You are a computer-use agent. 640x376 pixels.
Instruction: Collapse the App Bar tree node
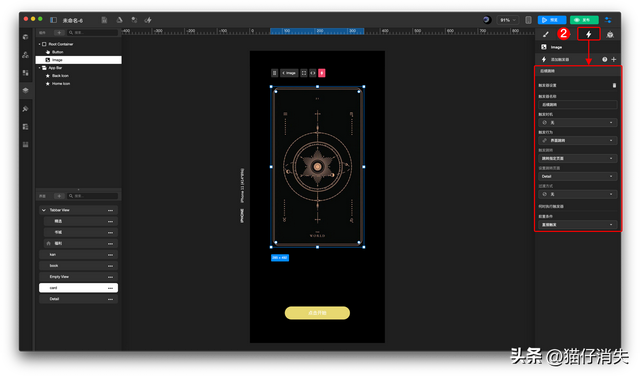click(40, 68)
